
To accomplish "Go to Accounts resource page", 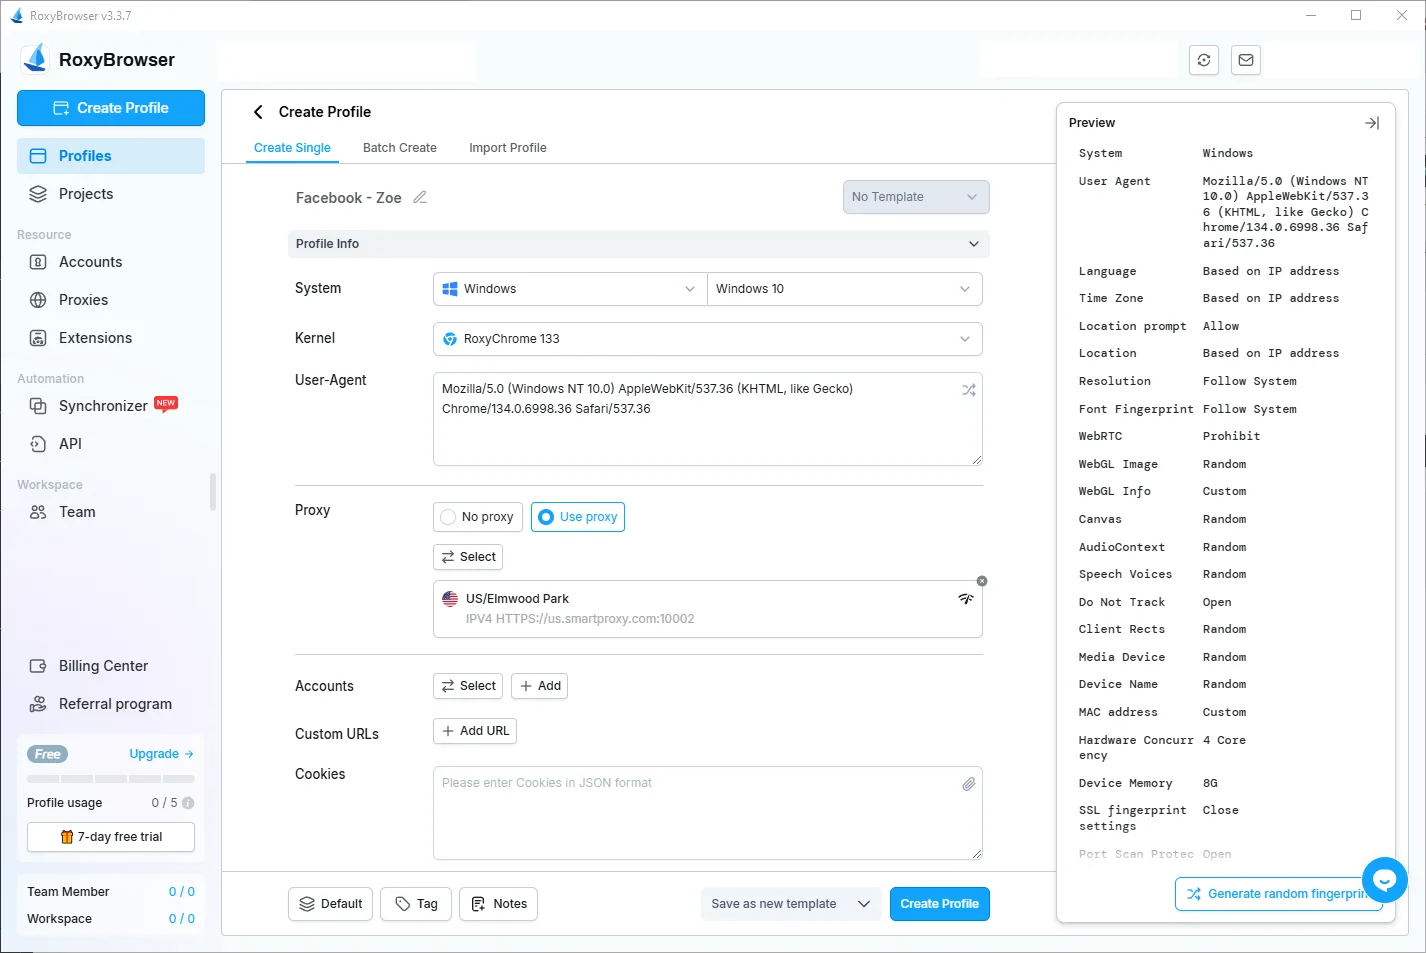I will 111,262.
